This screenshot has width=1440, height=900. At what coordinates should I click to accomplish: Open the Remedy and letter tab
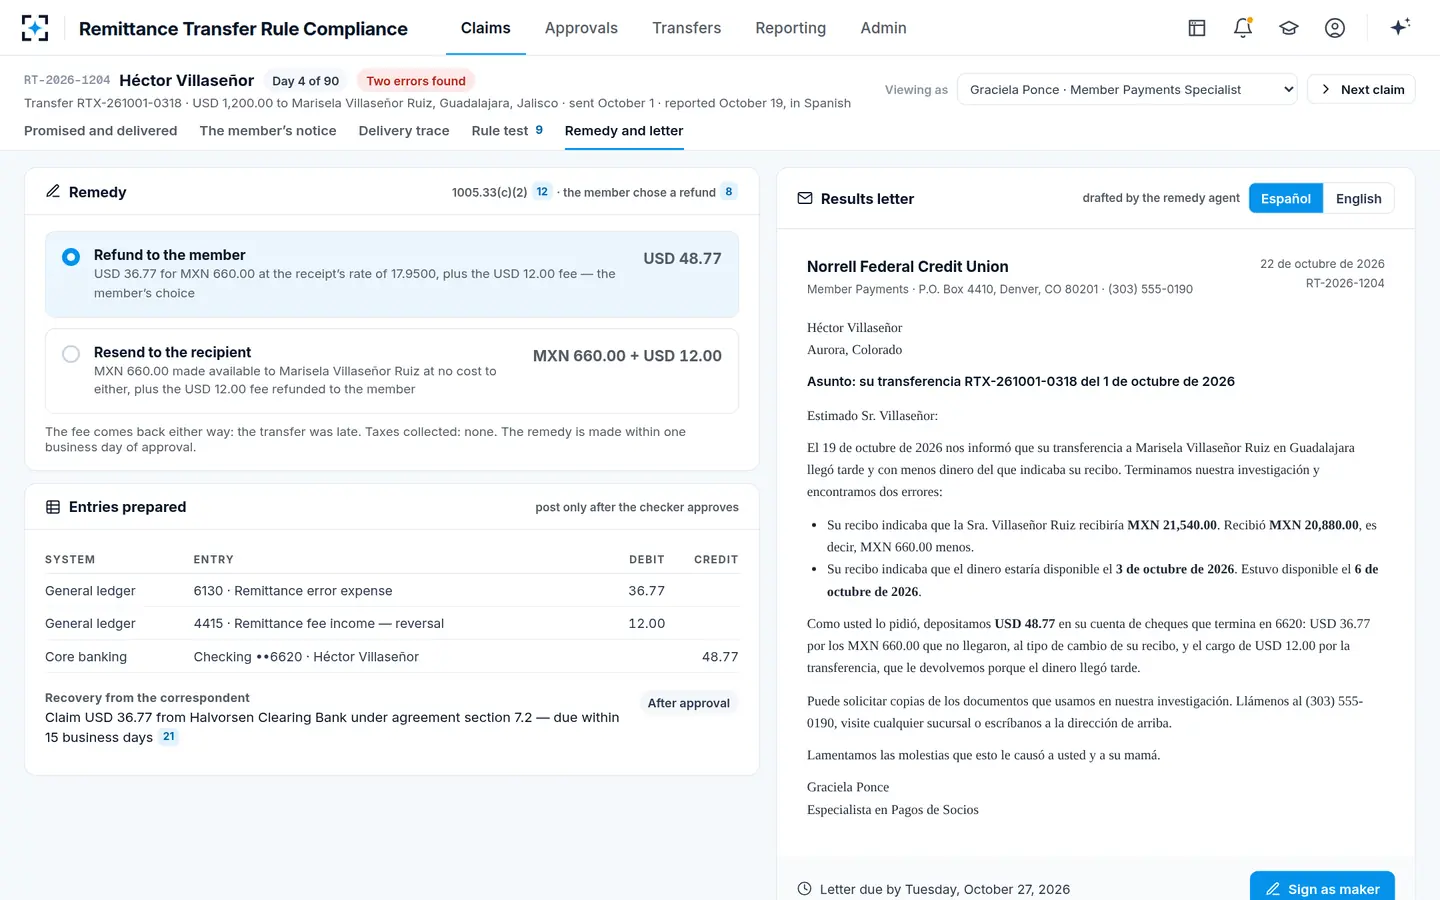point(624,131)
